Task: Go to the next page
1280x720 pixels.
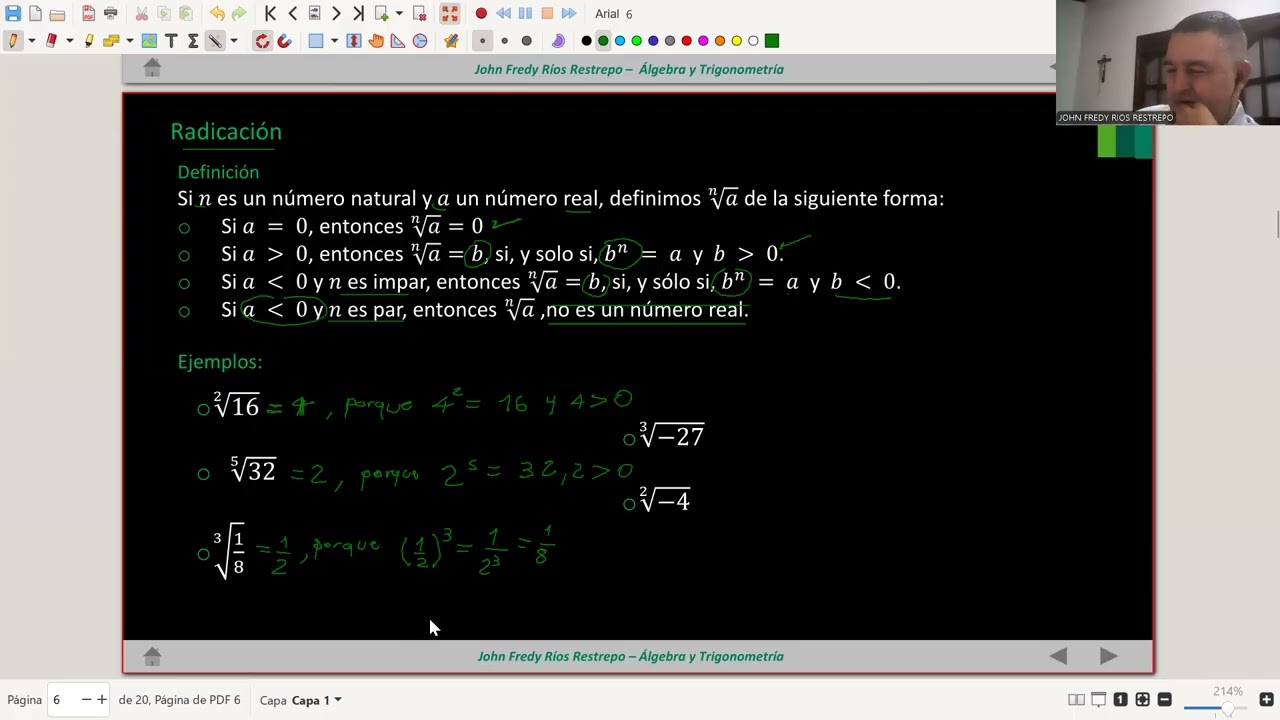Action: pyautogui.click(x=336, y=14)
